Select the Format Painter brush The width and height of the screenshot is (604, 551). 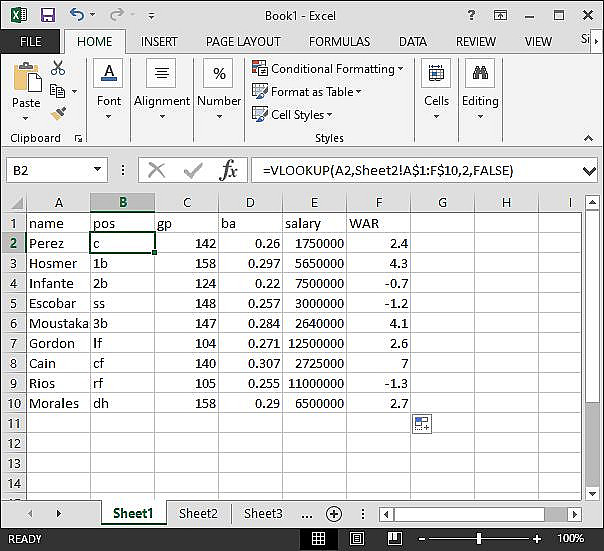58,113
